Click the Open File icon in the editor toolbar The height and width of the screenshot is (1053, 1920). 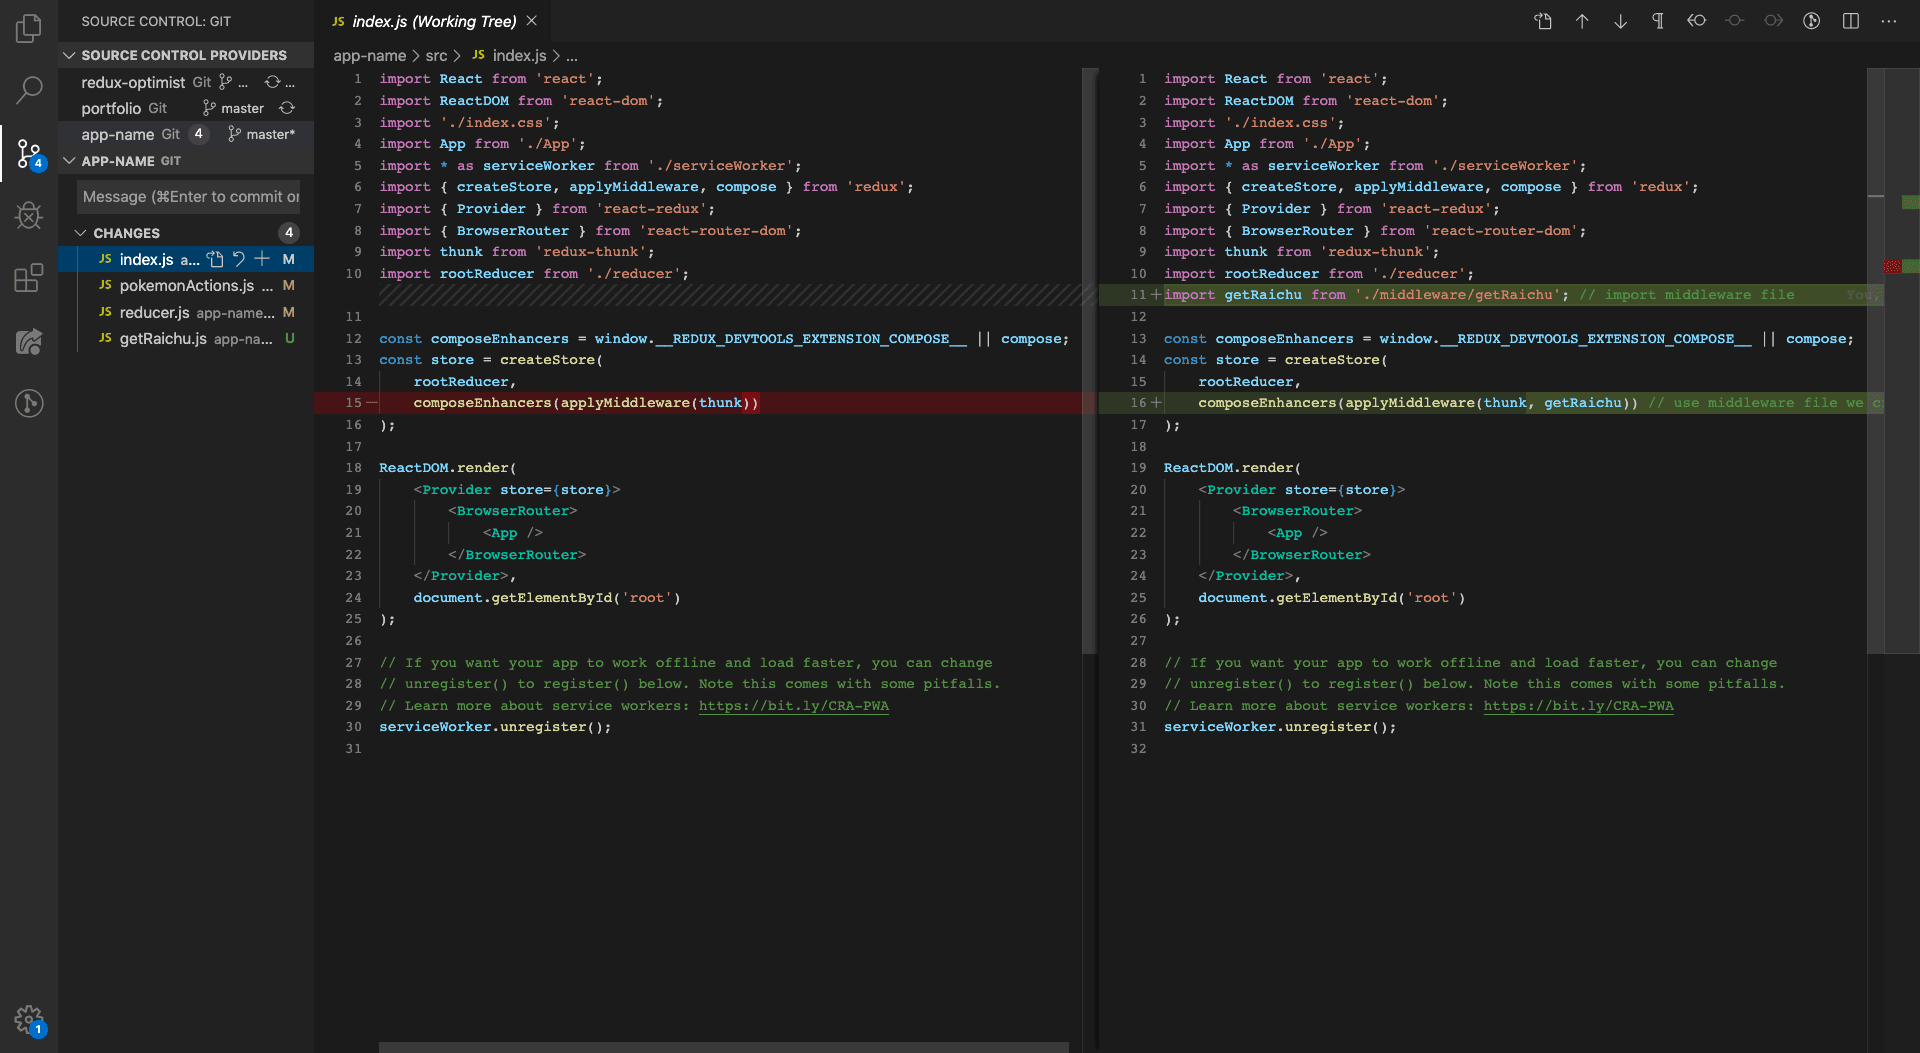[1543, 21]
